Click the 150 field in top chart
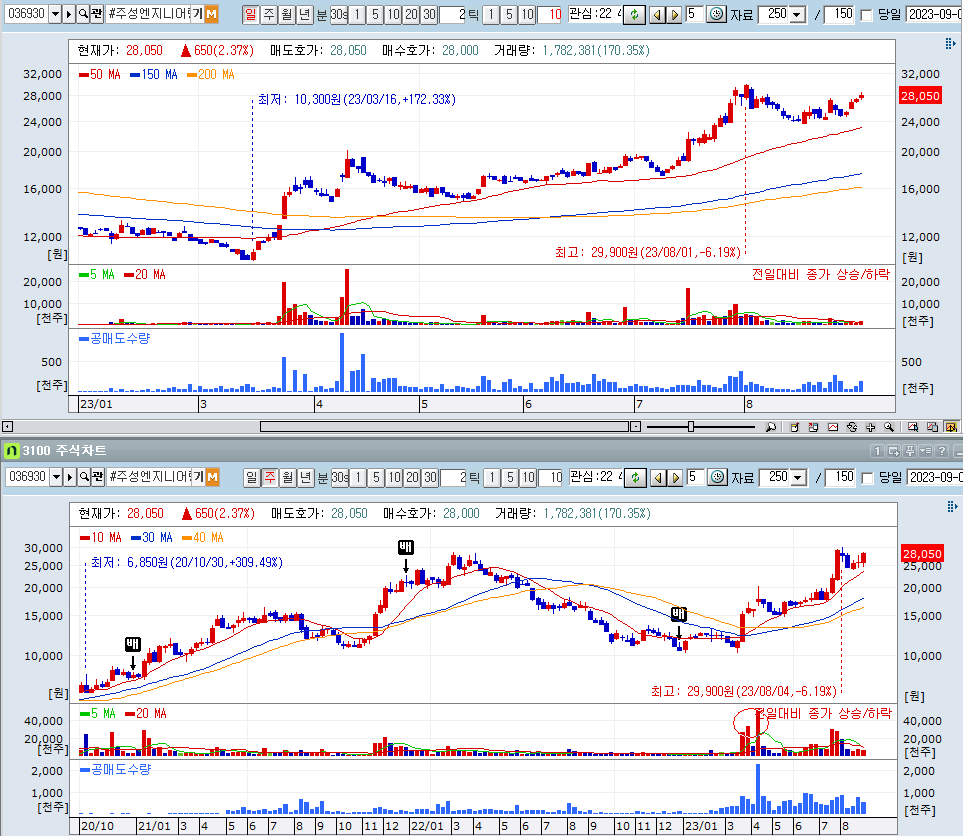The image size is (963, 836). [840, 14]
